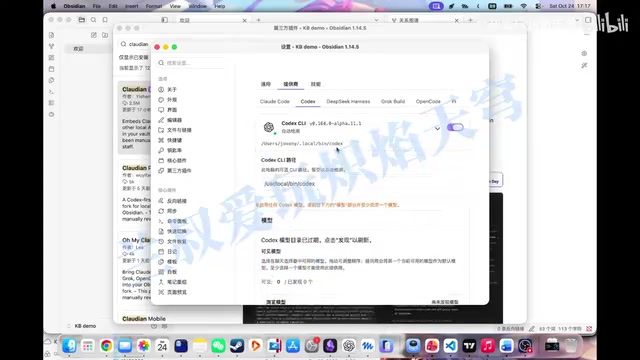Open 编辑器 in settings sidebar
640x360 pixels.
[174, 120]
